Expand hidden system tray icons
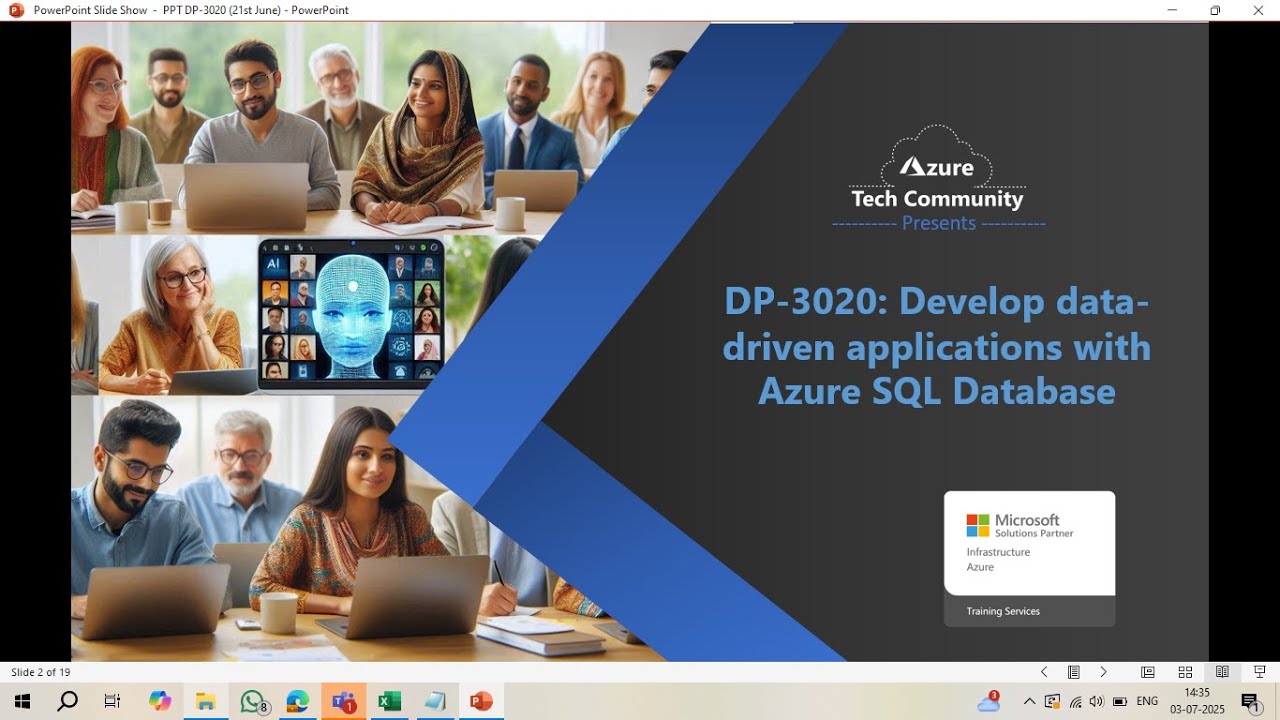The image size is (1280, 720). (1029, 701)
